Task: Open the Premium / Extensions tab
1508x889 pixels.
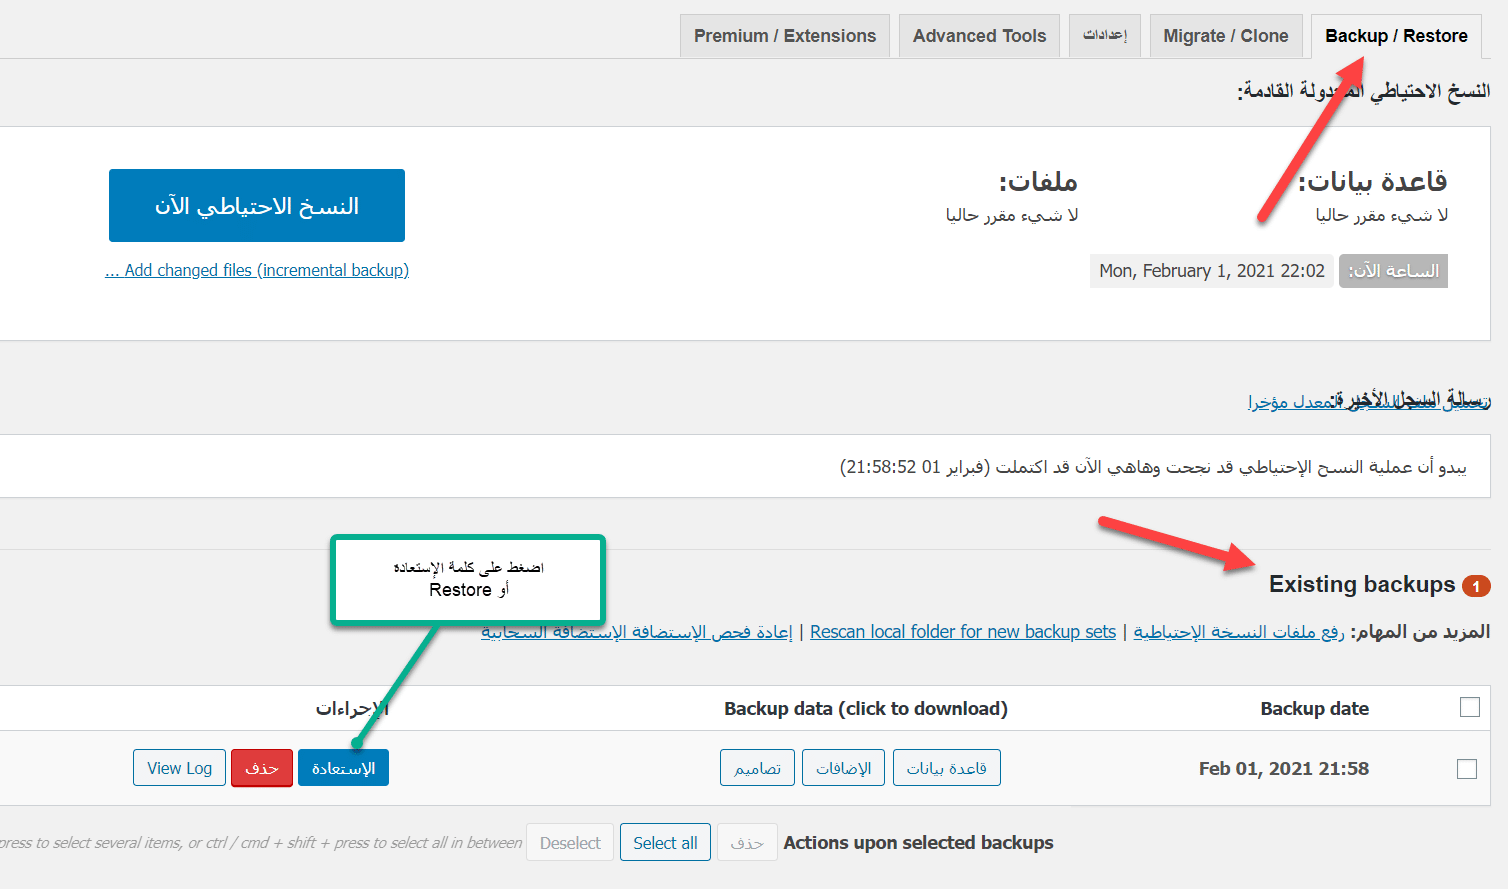Action: [x=784, y=36]
